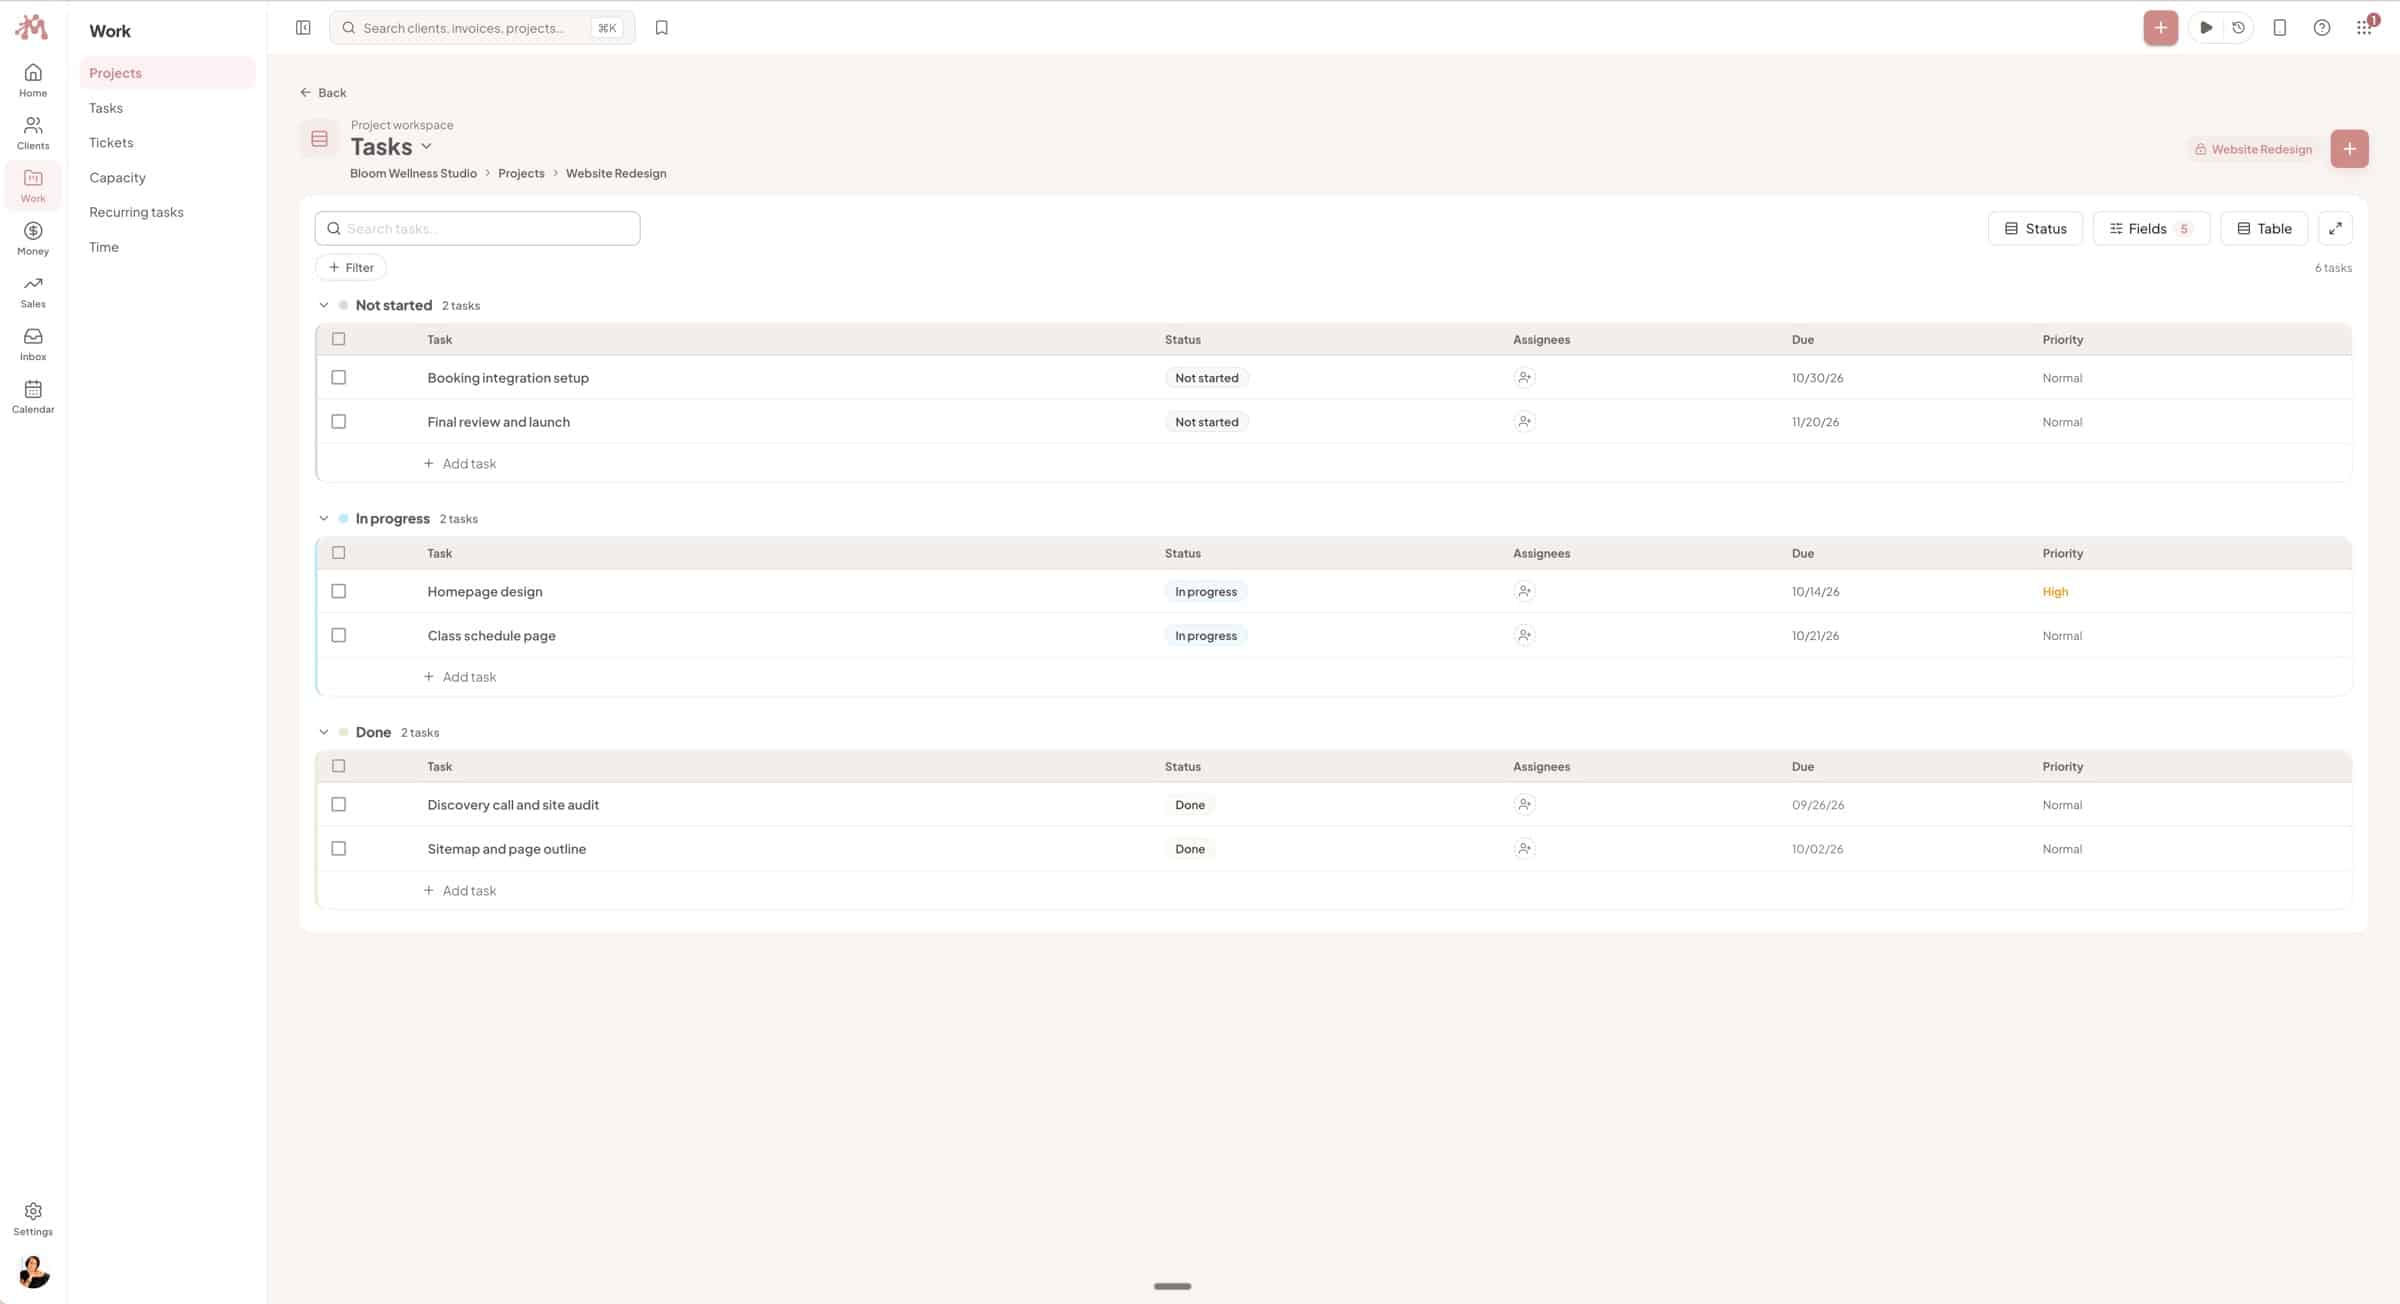Open Projects breadcrumb link
This screenshot has height=1304, width=2400.
pos(521,174)
